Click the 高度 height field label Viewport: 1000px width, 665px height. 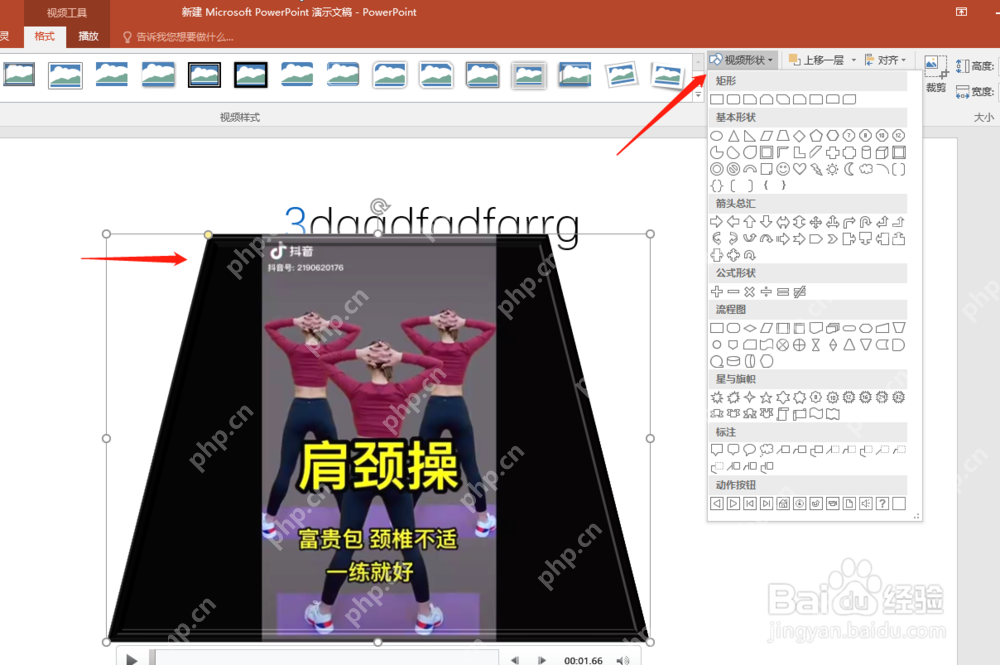click(982, 66)
